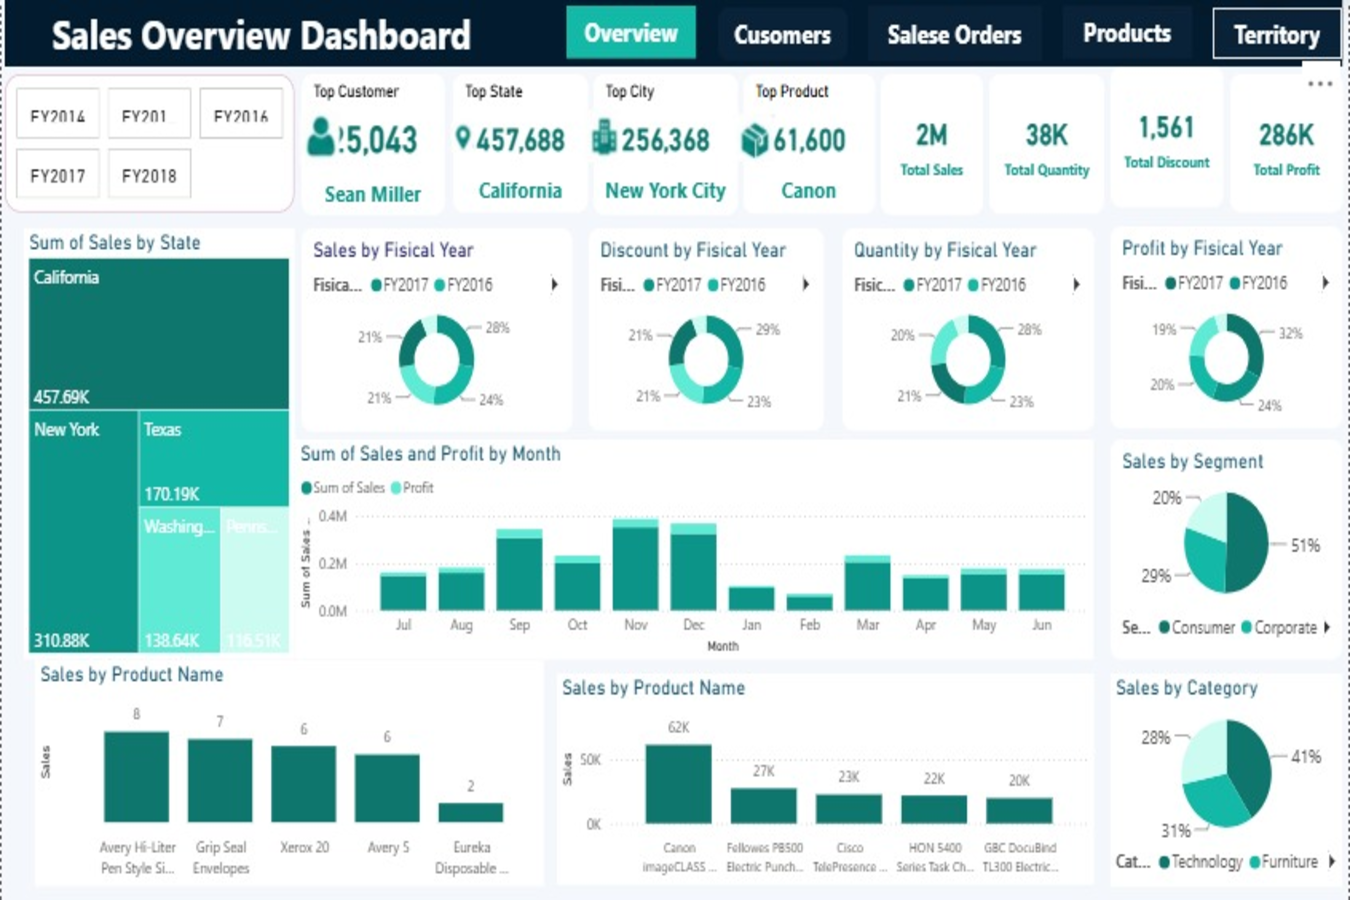Select the Avery Hi-Liter product bar

coord(136,776)
